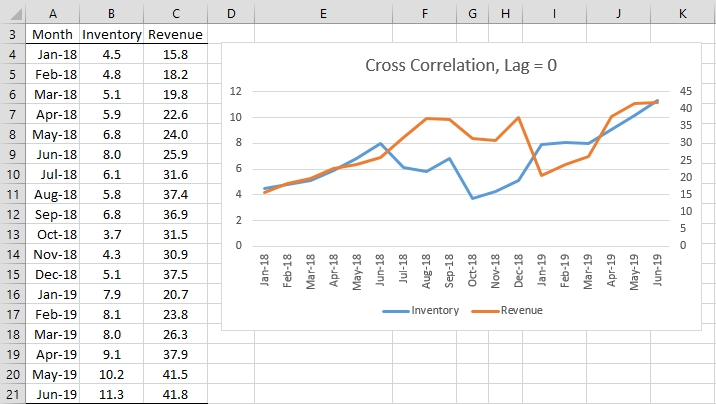Select column K header
The width and height of the screenshot is (716, 404).
tap(683, 14)
